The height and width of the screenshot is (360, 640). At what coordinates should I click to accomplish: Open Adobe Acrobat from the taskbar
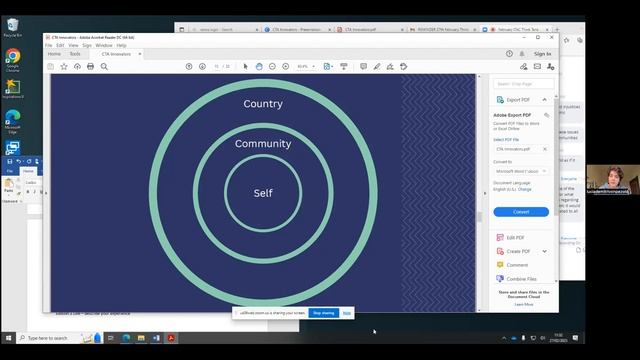coord(171,338)
